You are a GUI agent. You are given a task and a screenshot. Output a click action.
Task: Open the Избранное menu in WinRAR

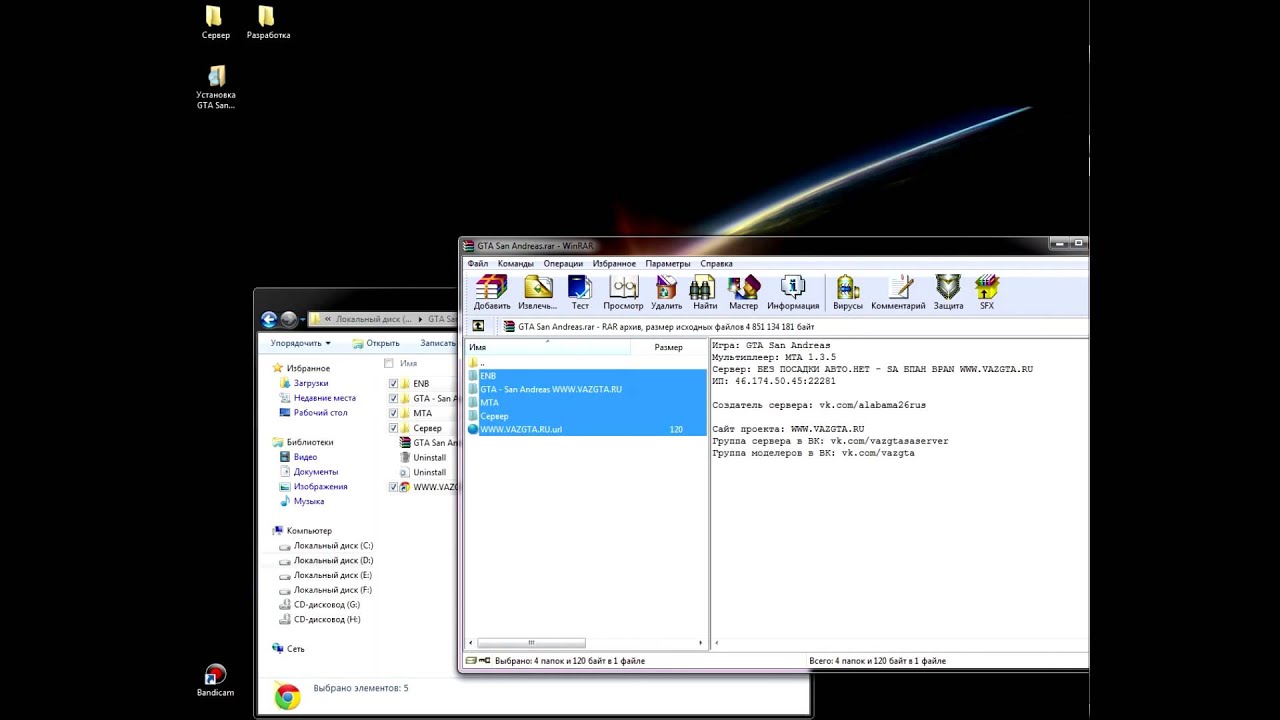point(614,264)
